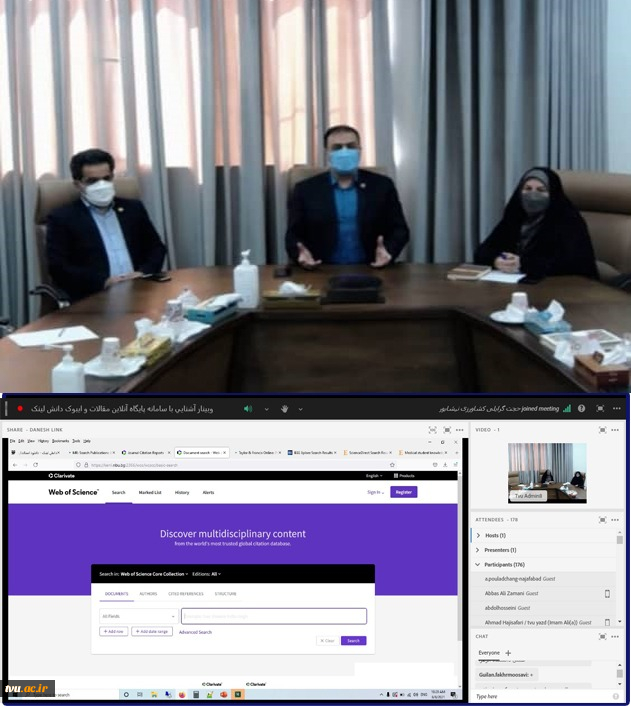This screenshot has height=706, width=631.
Task: Open the Clarivate Products menu
Action: [x=404, y=475]
